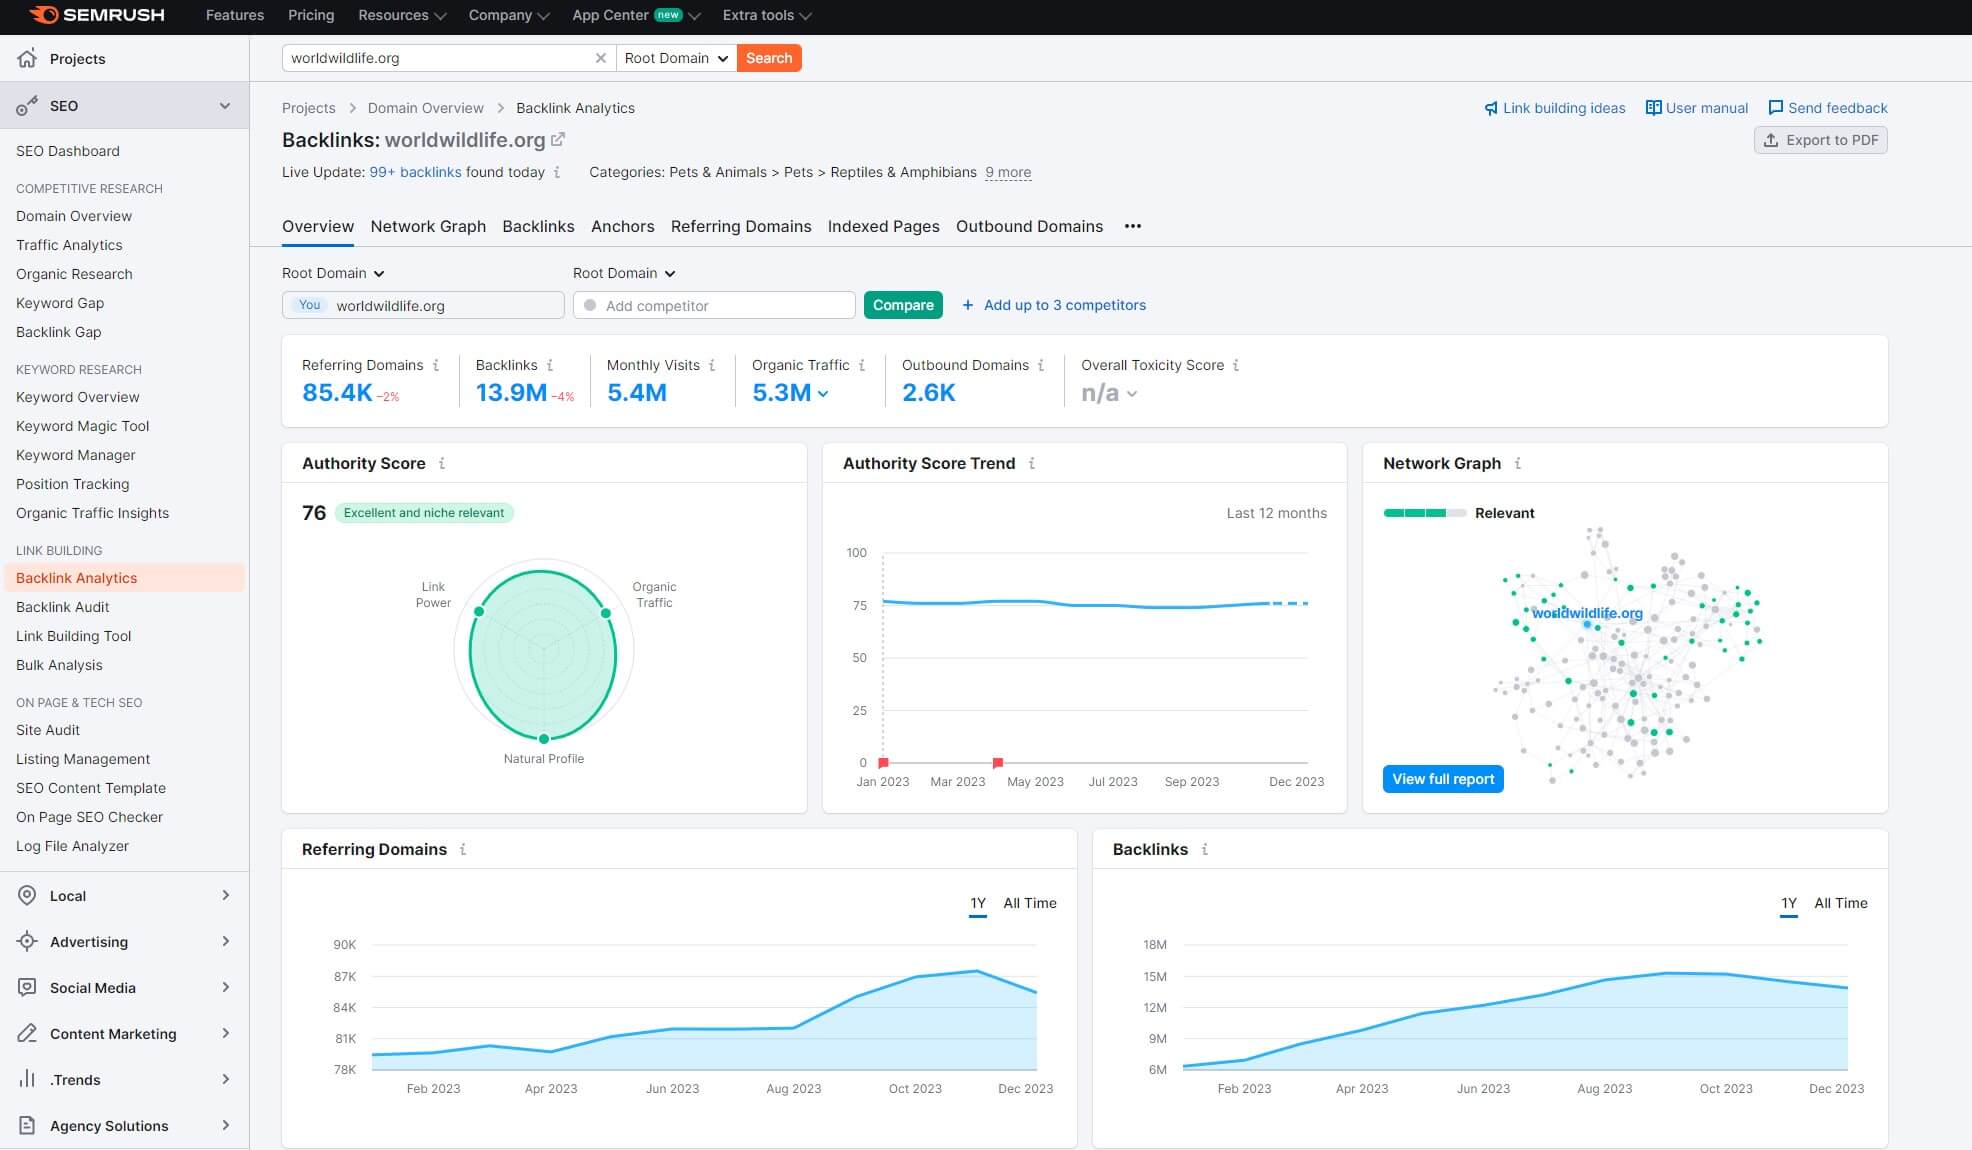Click the Semrush logo
Image resolution: width=1972 pixels, height=1150 pixels.
[x=96, y=15]
